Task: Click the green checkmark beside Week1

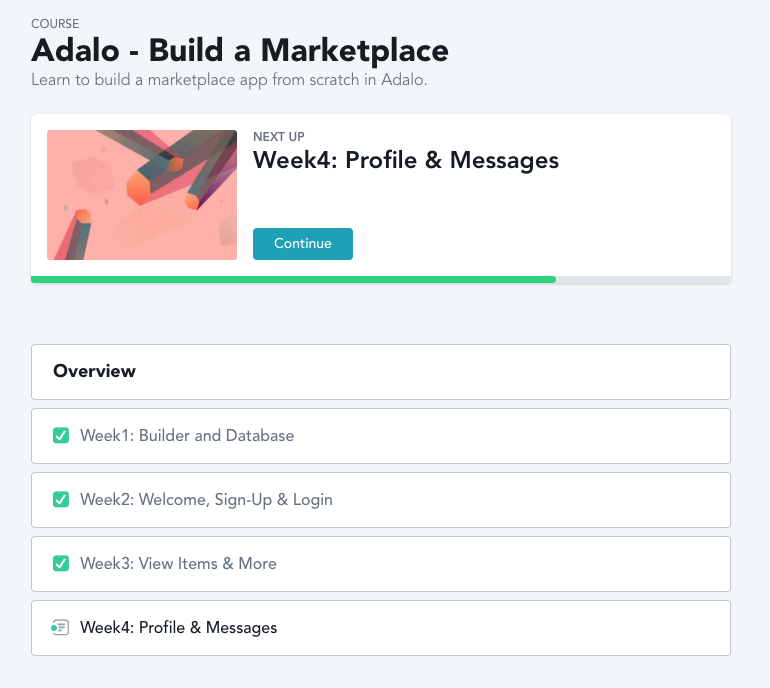Action: pos(60,436)
